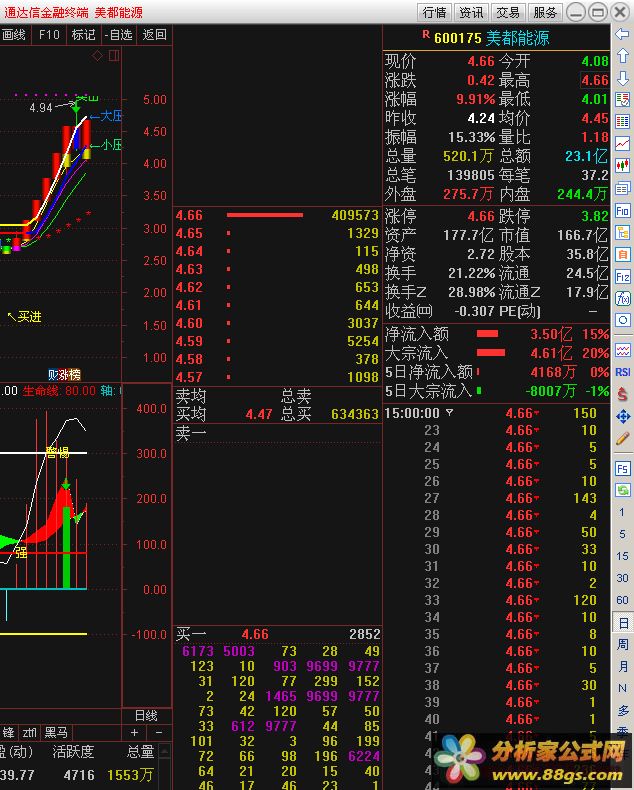Screen dimensions: 634x790
Task: Select the 1-minute period in sidebar
Action: (622, 512)
